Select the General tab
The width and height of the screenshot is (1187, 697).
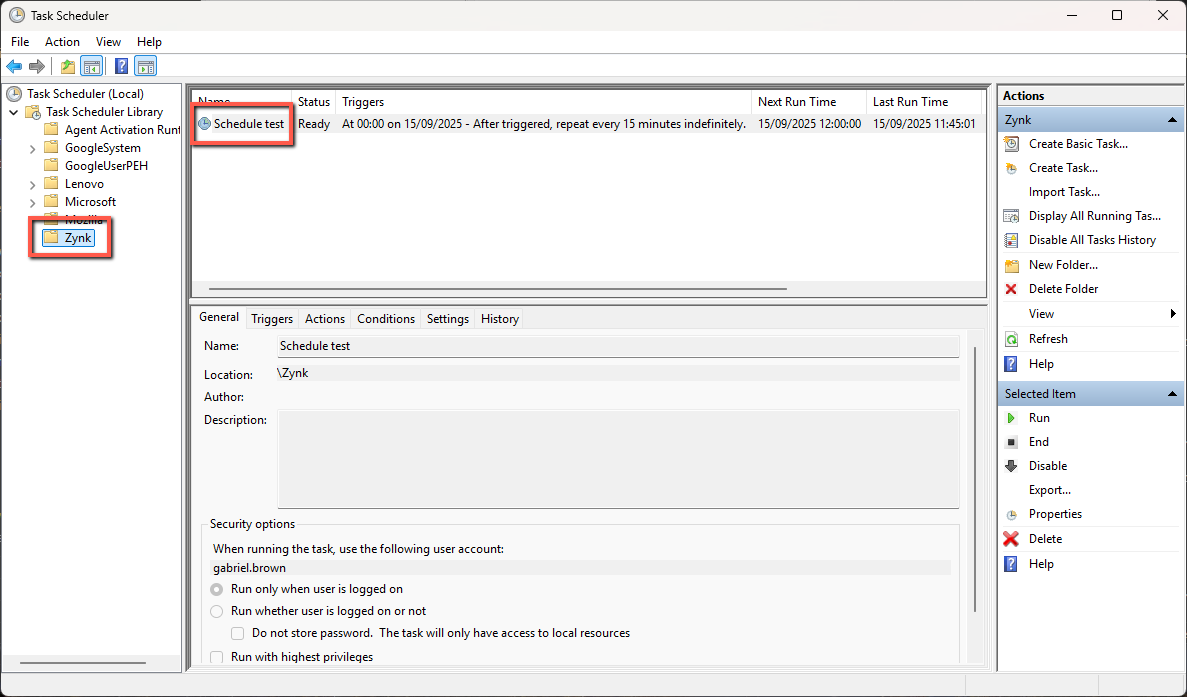tap(219, 317)
